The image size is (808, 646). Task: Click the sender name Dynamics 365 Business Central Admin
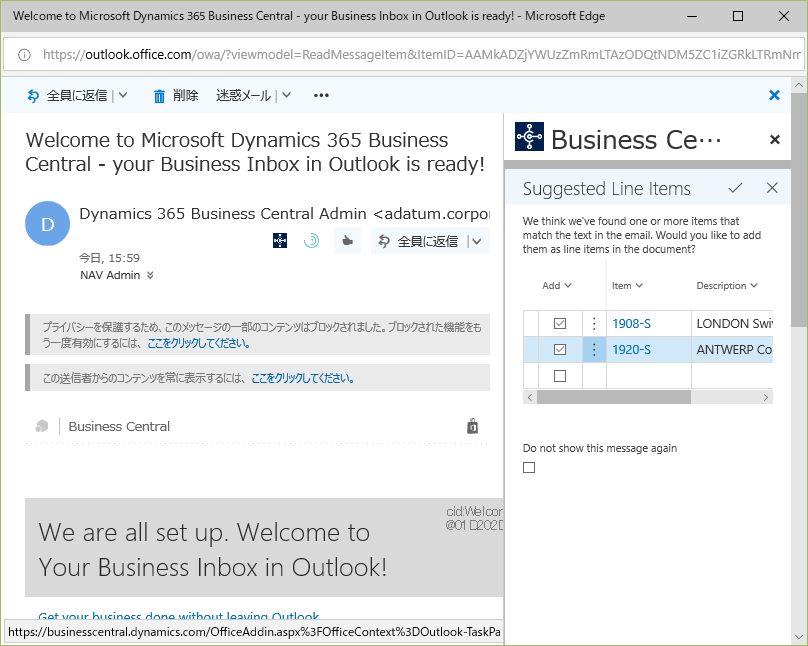223,213
